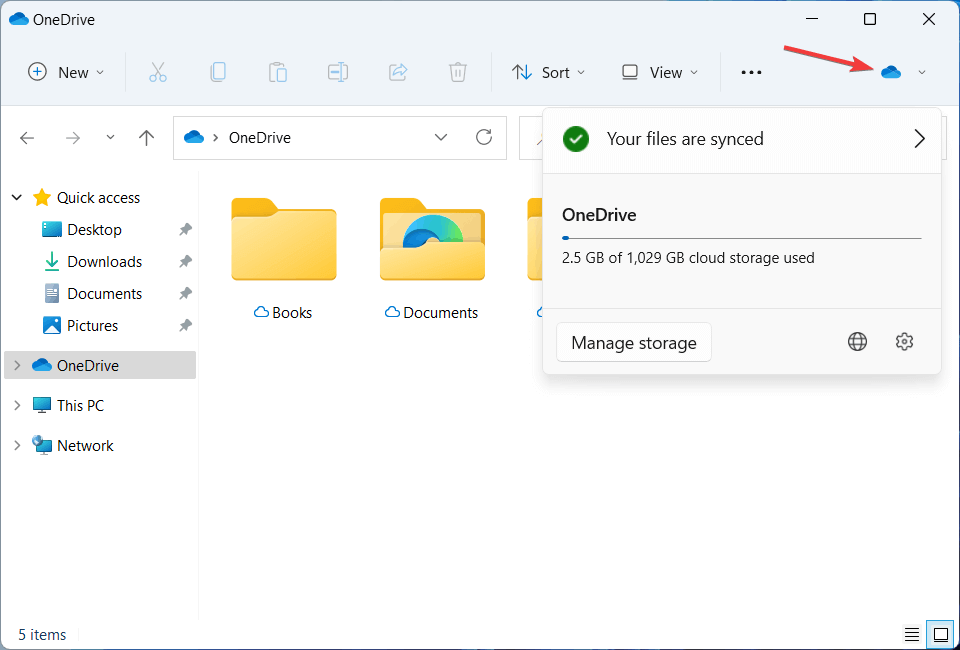The image size is (960, 650).
Task: Open OneDrive settings via the gear icon
Action: click(904, 341)
